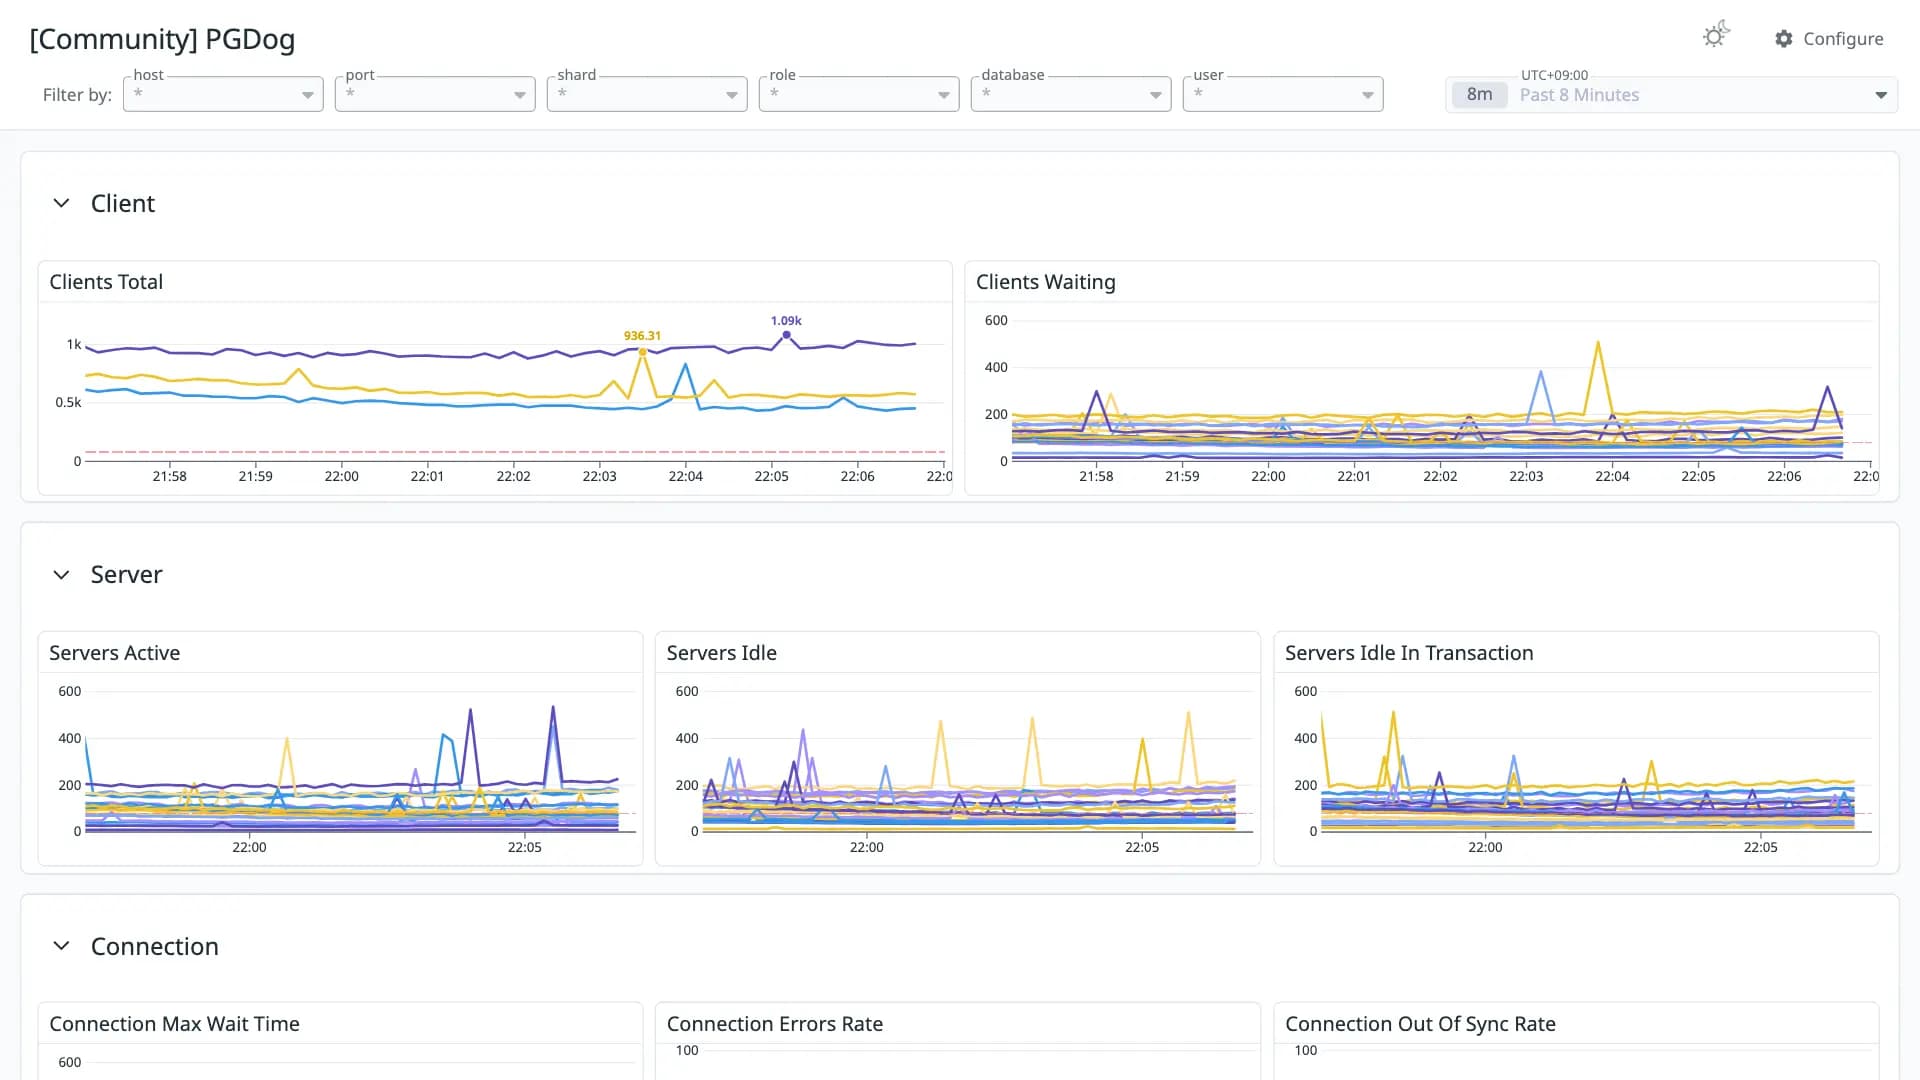Collapse the Server section chevron
The width and height of the screenshot is (1920, 1080).
coord(61,575)
